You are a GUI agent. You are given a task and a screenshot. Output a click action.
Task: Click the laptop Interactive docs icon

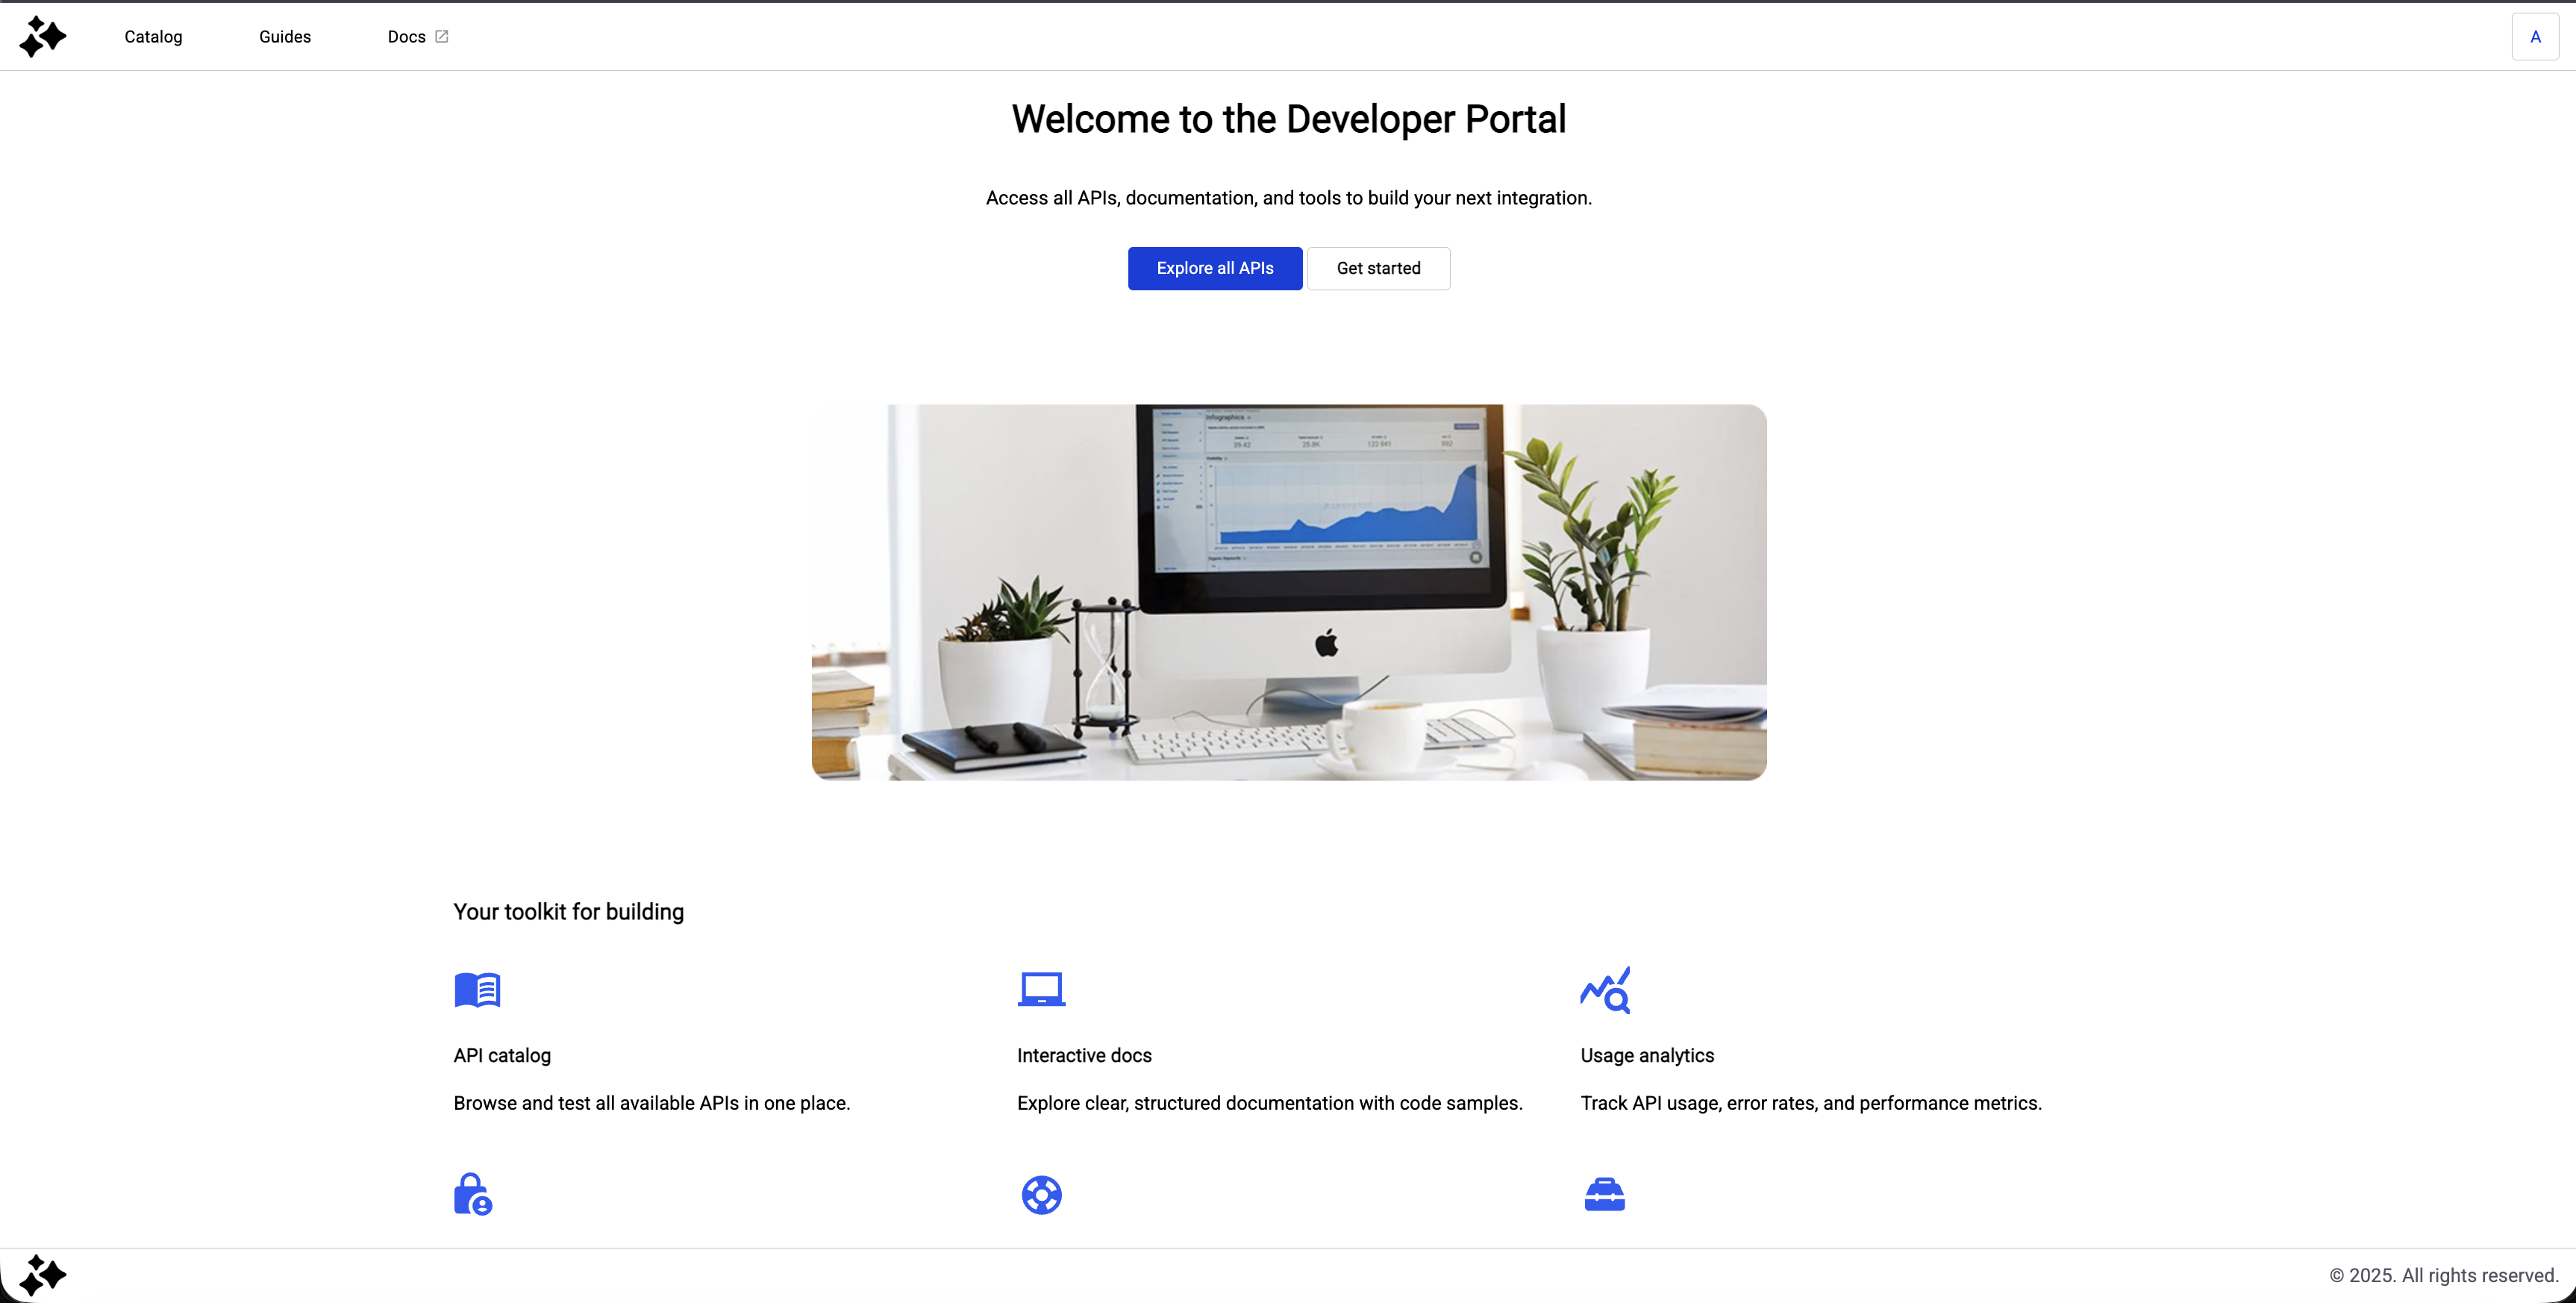[1041, 989]
